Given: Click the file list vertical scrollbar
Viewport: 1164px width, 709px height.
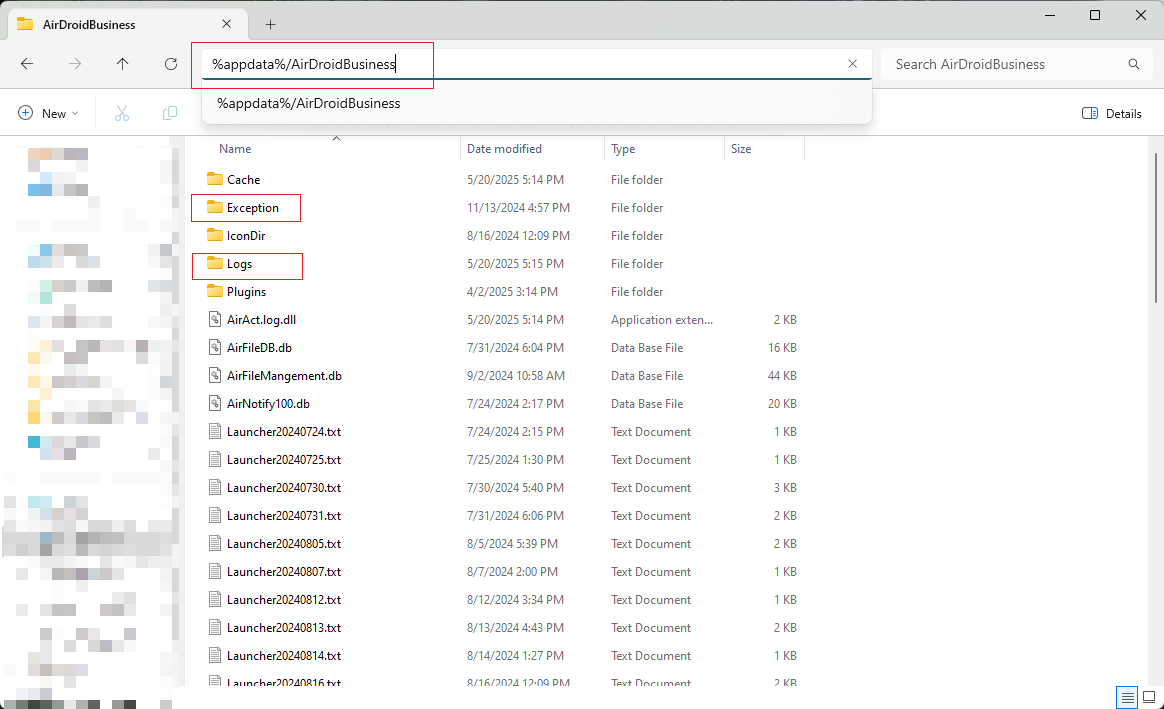Looking at the screenshot, I should pyautogui.click(x=1156, y=228).
